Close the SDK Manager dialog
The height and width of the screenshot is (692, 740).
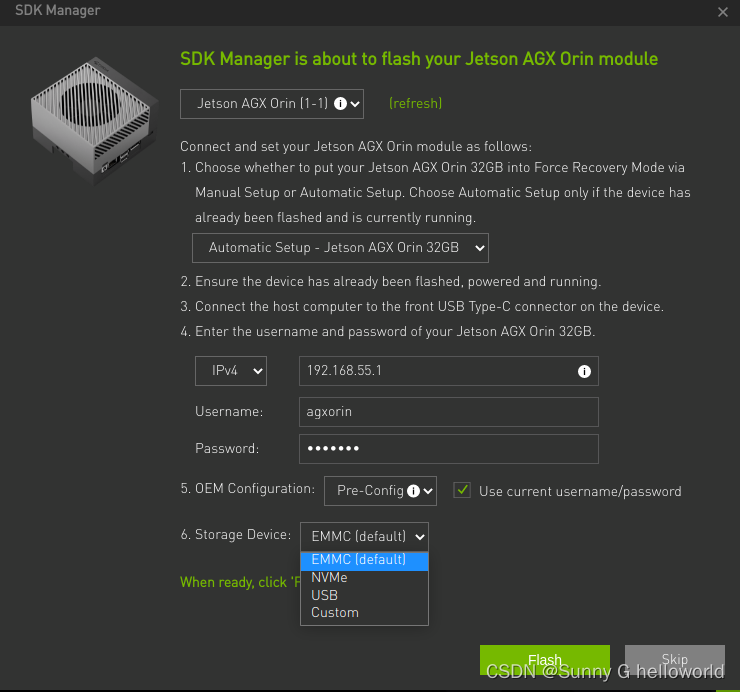pyautogui.click(x=723, y=12)
